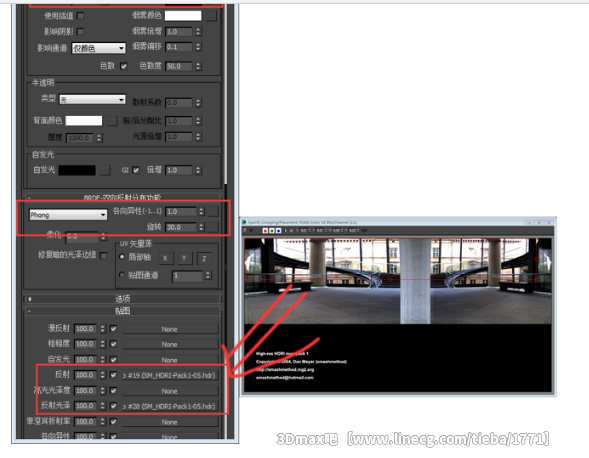Enable green channel in Specify Cropping window
The width and height of the screenshot is (589, 458).
pos(272,231)
